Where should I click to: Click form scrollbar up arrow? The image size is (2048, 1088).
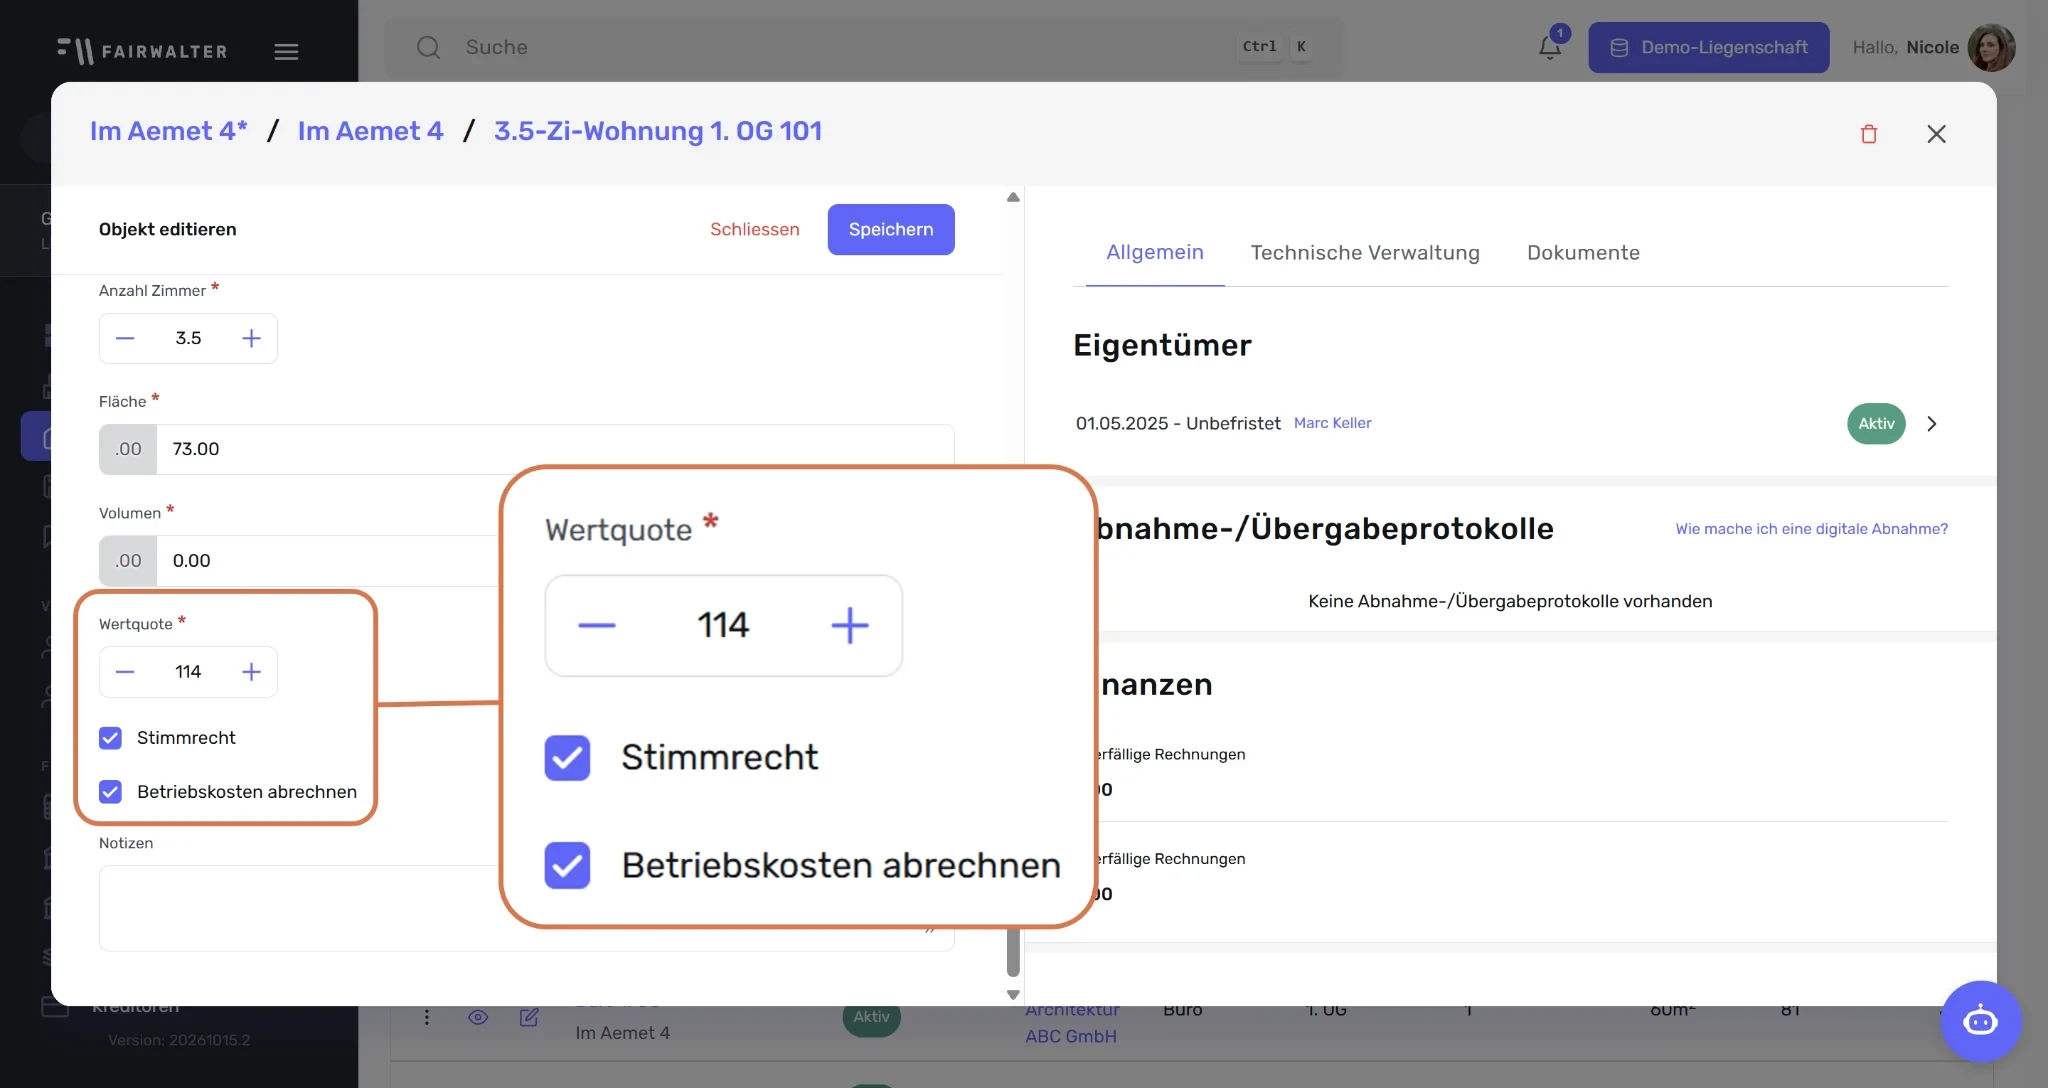click(1013, 197)
